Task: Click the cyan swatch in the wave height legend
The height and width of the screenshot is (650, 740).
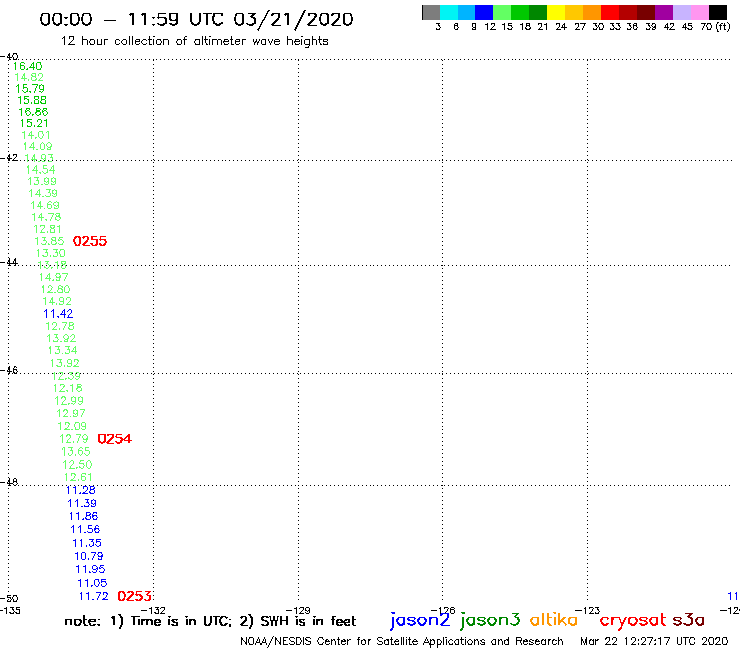Action: click(x=449, y=12)
